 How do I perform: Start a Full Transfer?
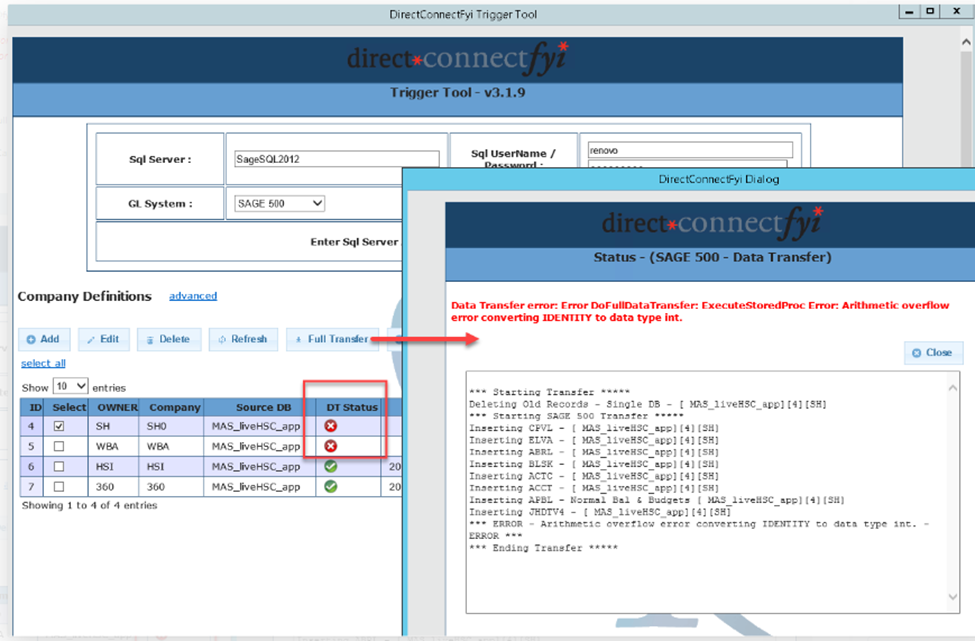click(333, 339)
